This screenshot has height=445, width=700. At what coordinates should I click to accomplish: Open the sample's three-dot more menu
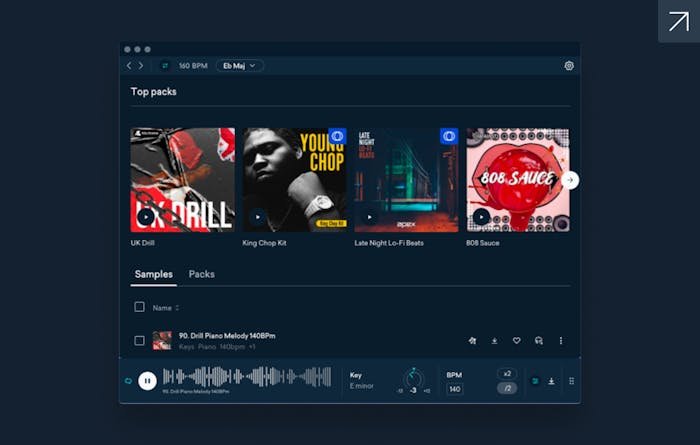click(x=561, y=340)
